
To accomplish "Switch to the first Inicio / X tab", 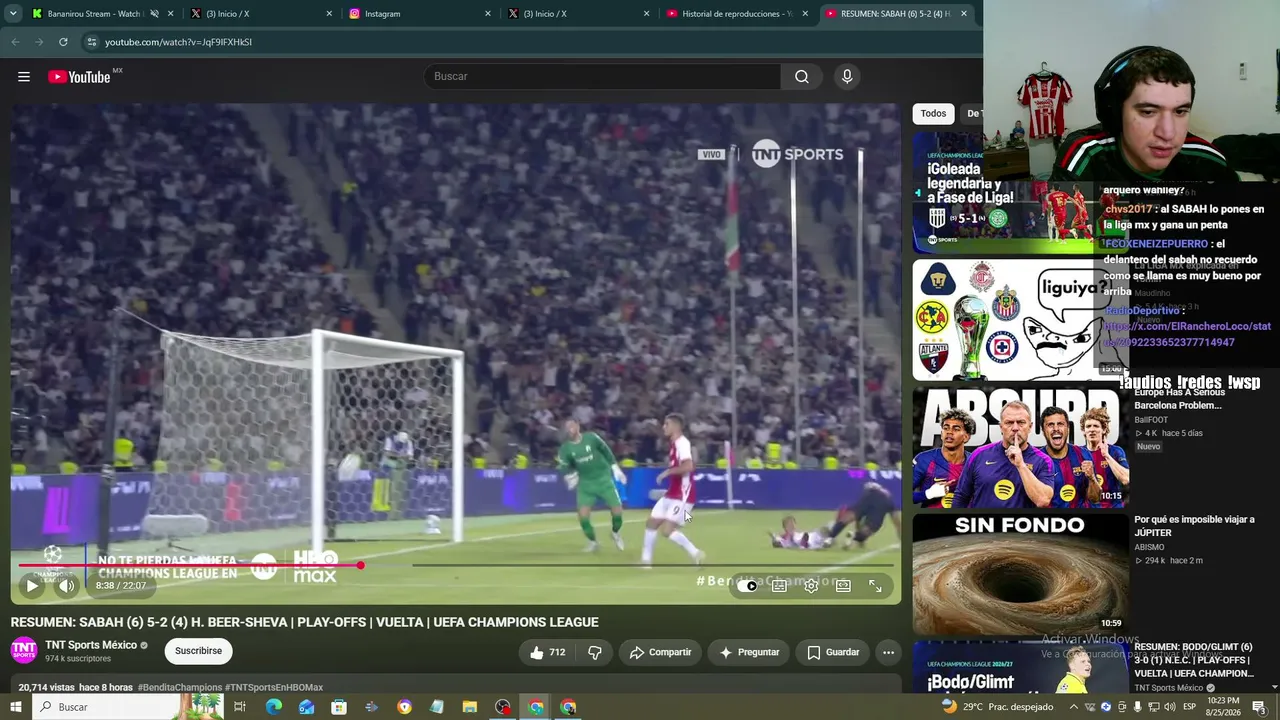I will pos(260,14).
